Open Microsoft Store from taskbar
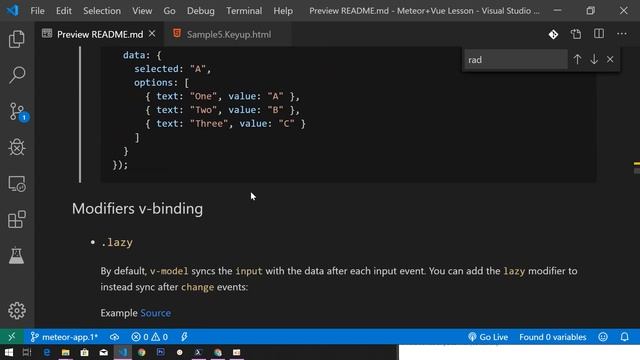This screenshot has width=640, height=360. (84, 352)
